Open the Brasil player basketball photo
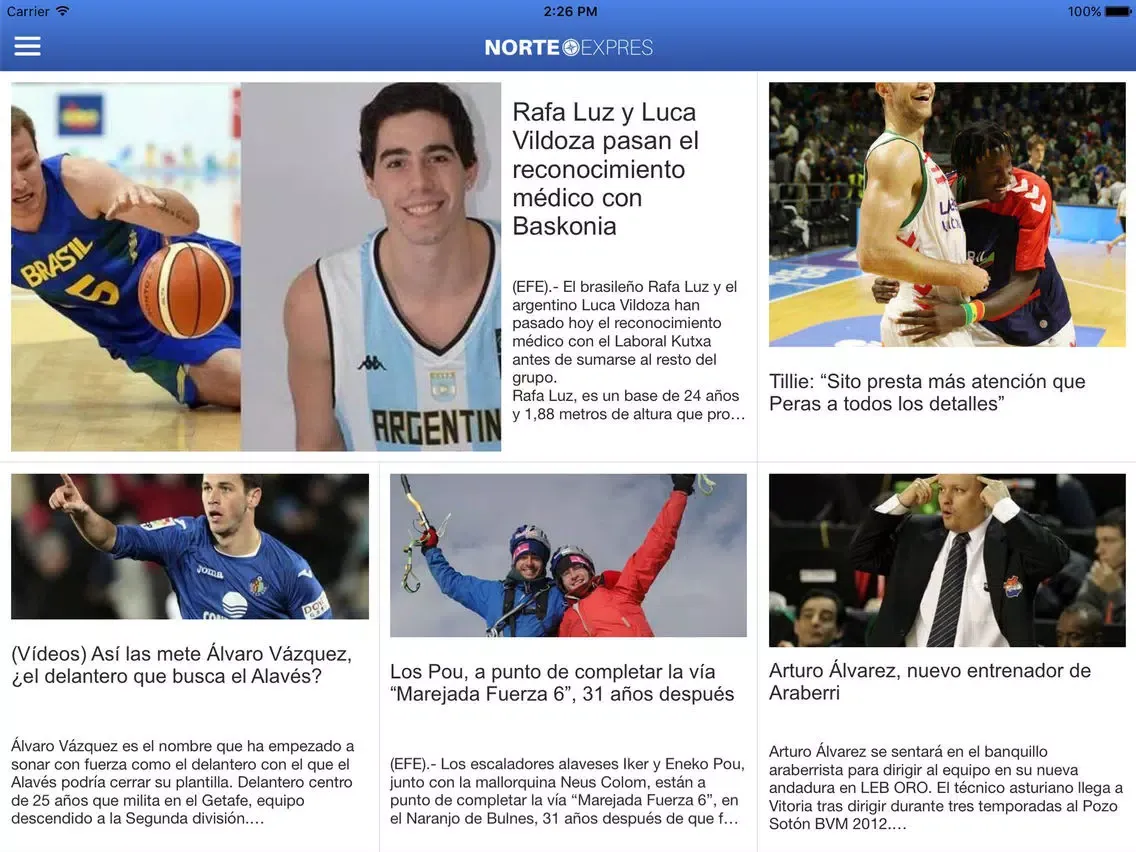 (x=126, y=267)
